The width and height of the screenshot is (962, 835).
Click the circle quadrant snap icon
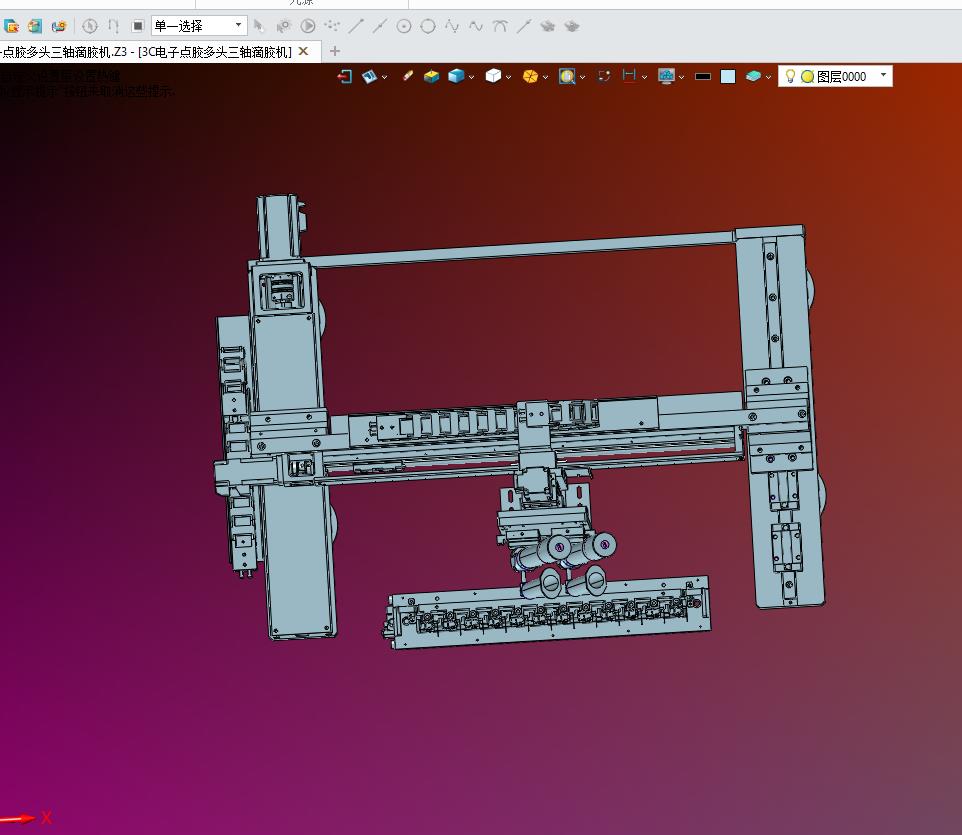tap(428, 26)
